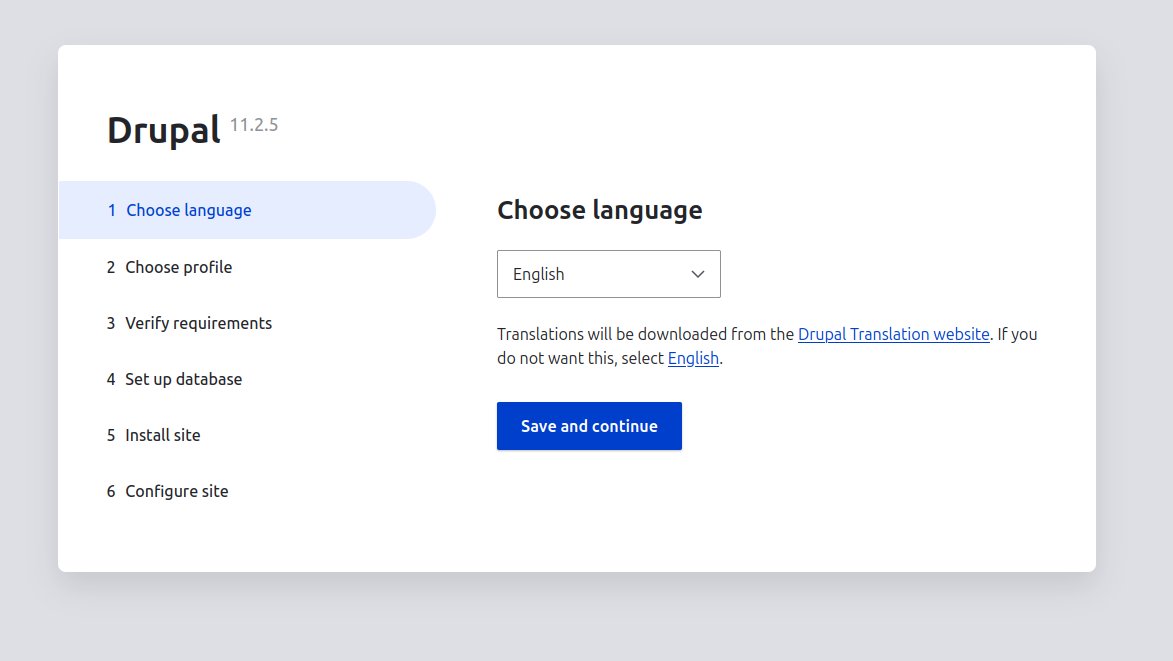Click step number 4 beside Set up database
Image resolution: width=1173 pixels, height=661 pixels.
112,379
